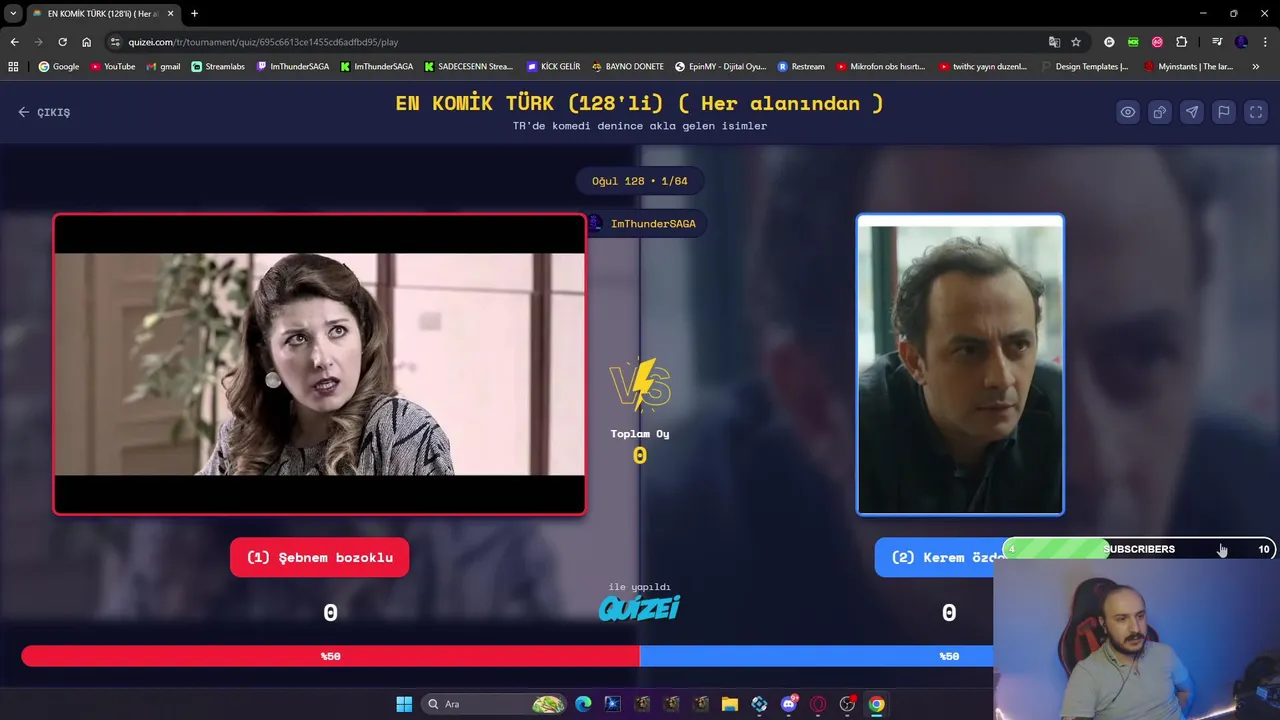The width and height of the screenshot is (1280, 720).
Task: Open the Extensions puzzle icon
Action: point(1182,42)
